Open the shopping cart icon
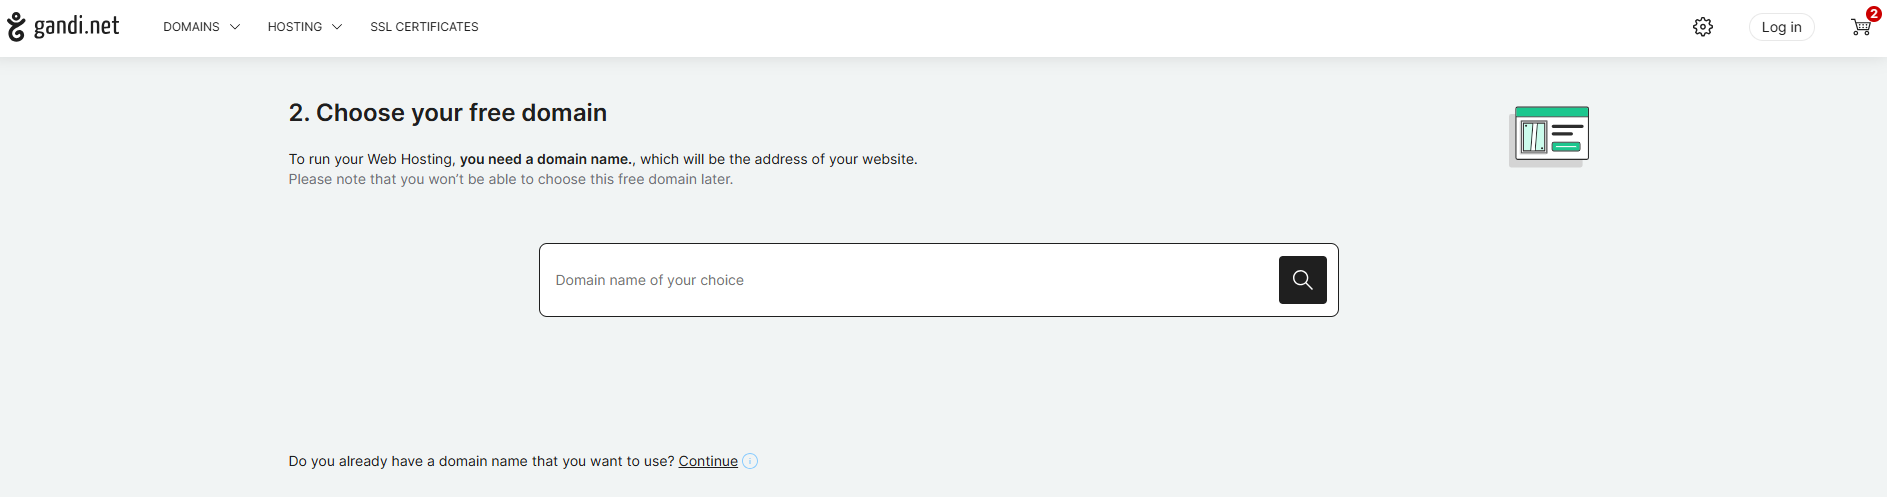Image resolution: width=1887 pixels, height=497 pixels. point(1860,28)
